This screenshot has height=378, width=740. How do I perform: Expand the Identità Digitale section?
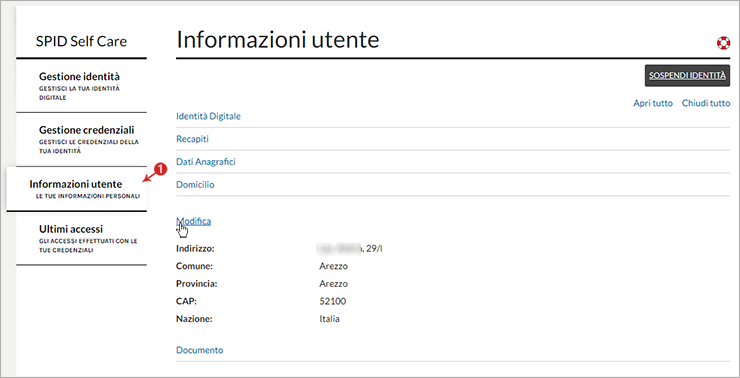[208, 116]
